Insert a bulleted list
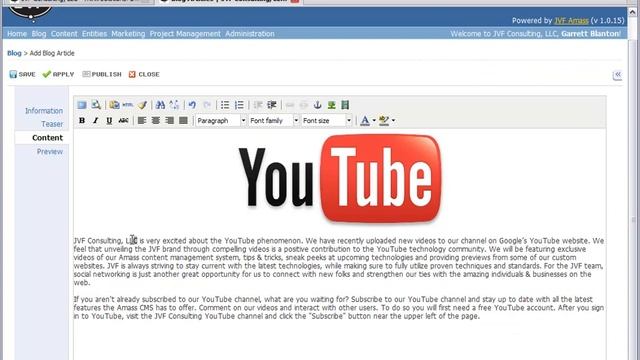Image resolution: width=640 pixels, height=360 pixels. pos(225,105)
